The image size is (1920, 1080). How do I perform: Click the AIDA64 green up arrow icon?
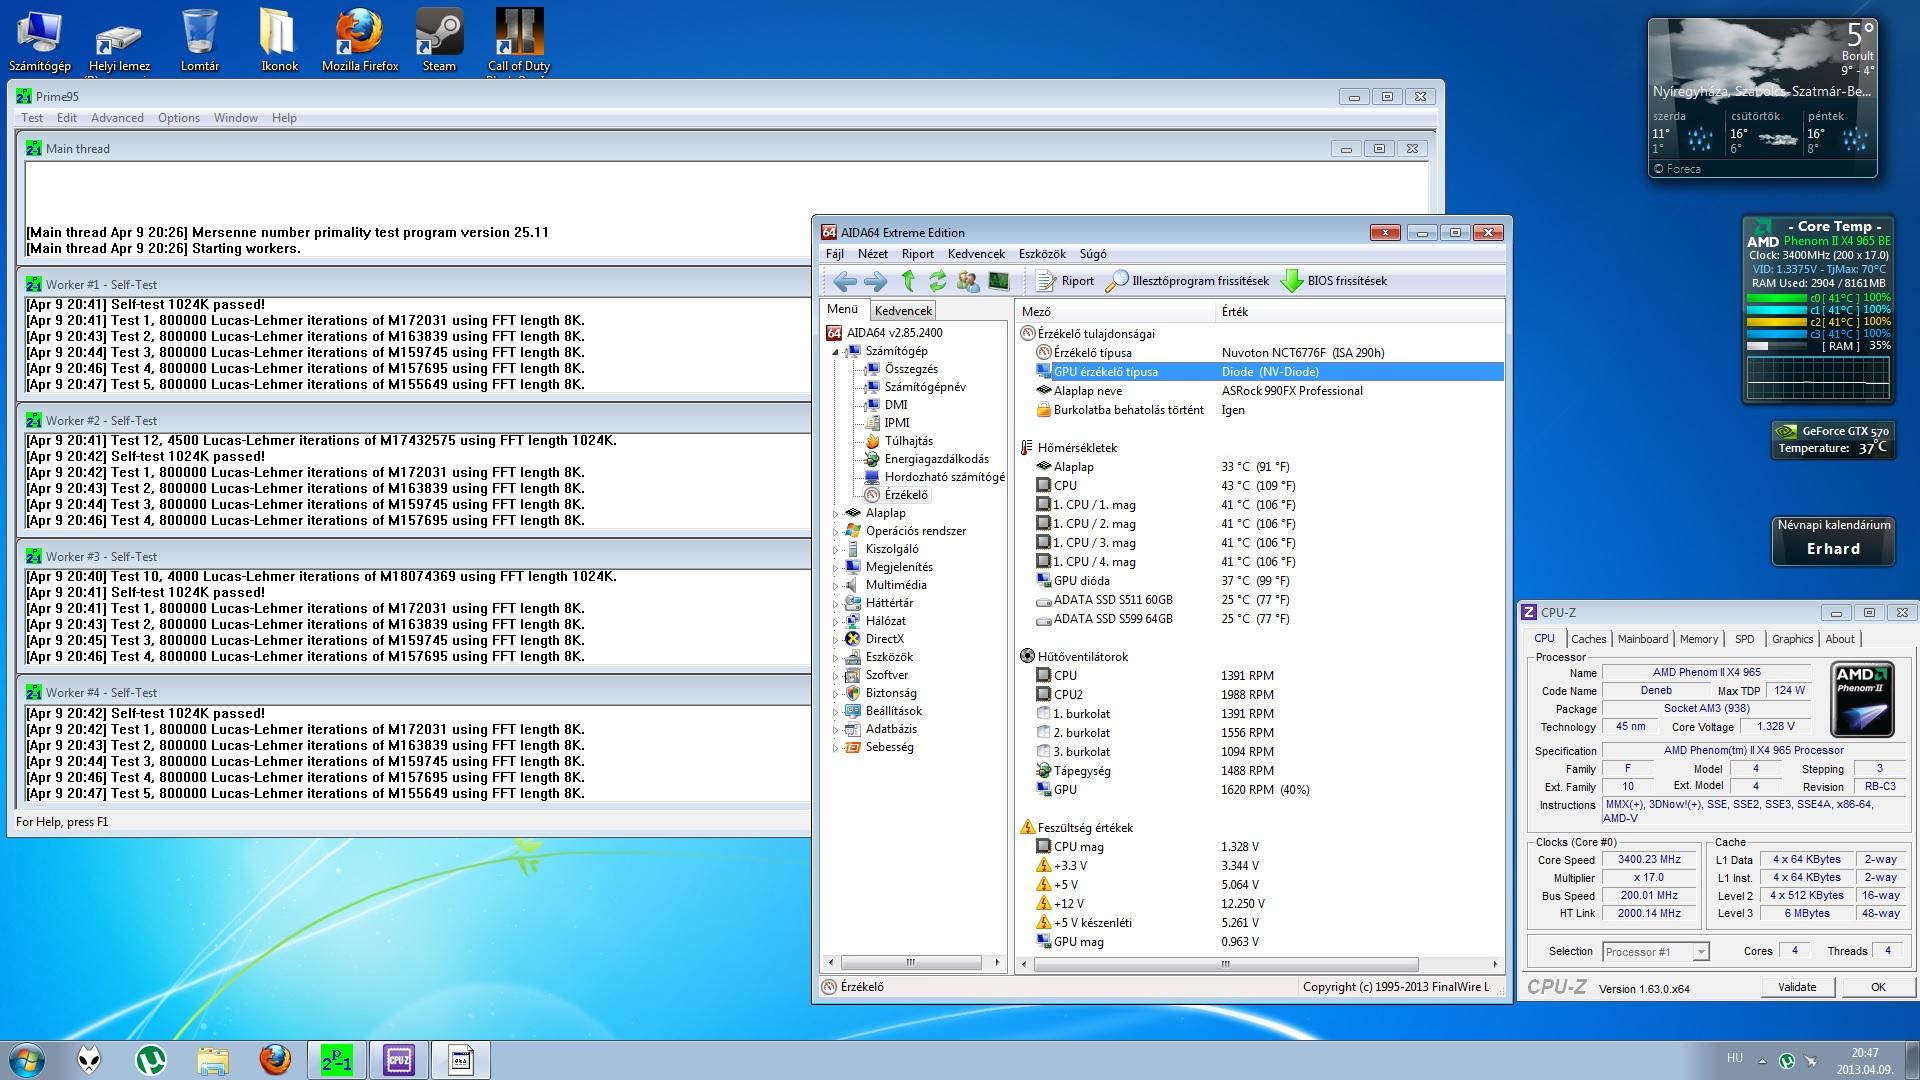[x=908, y=281]
